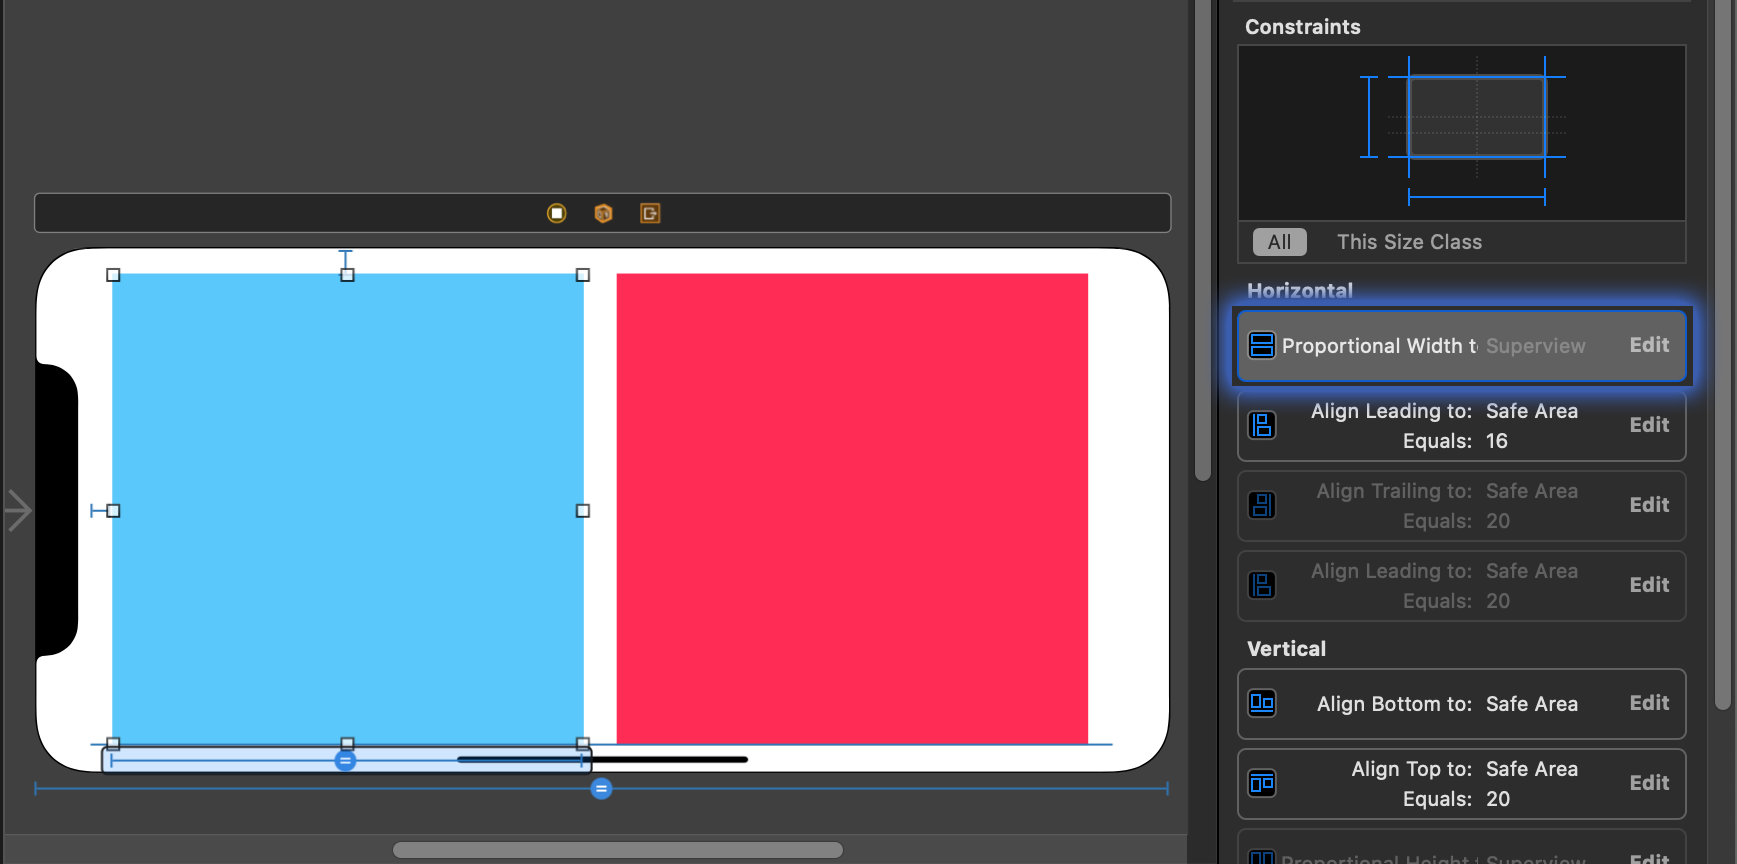Edit the Align Trailing Equals 20 constraint
The image size is (1737, 864).
pyautogui.click(x=1649, y=505)
